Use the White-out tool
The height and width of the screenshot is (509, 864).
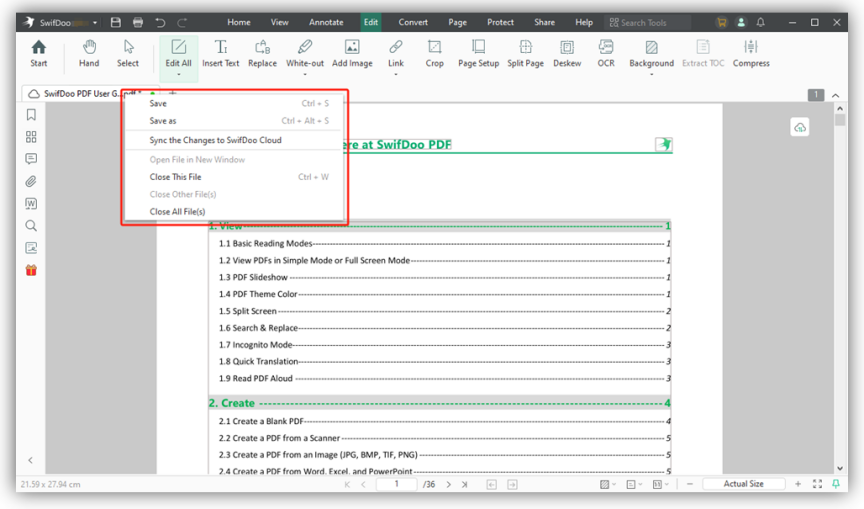pyautogui.click(x=305, y=53)
